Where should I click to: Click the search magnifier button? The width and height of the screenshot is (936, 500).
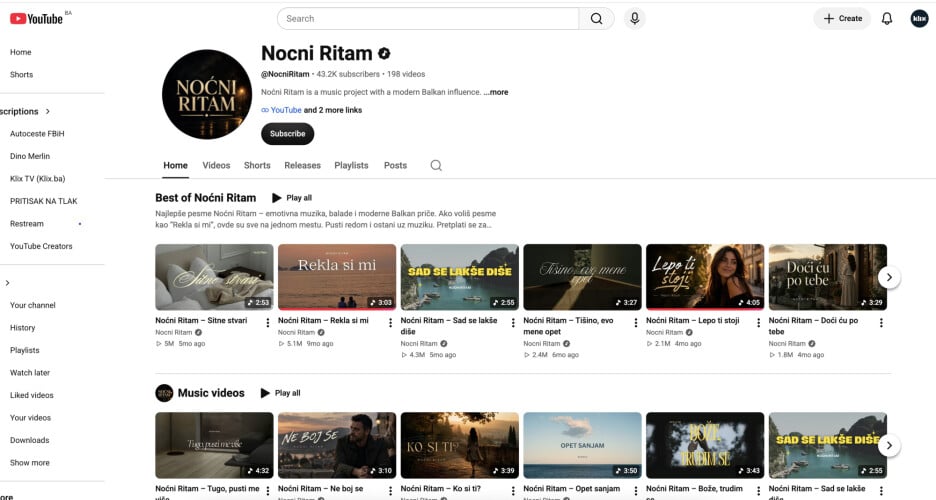pos(596,18)
